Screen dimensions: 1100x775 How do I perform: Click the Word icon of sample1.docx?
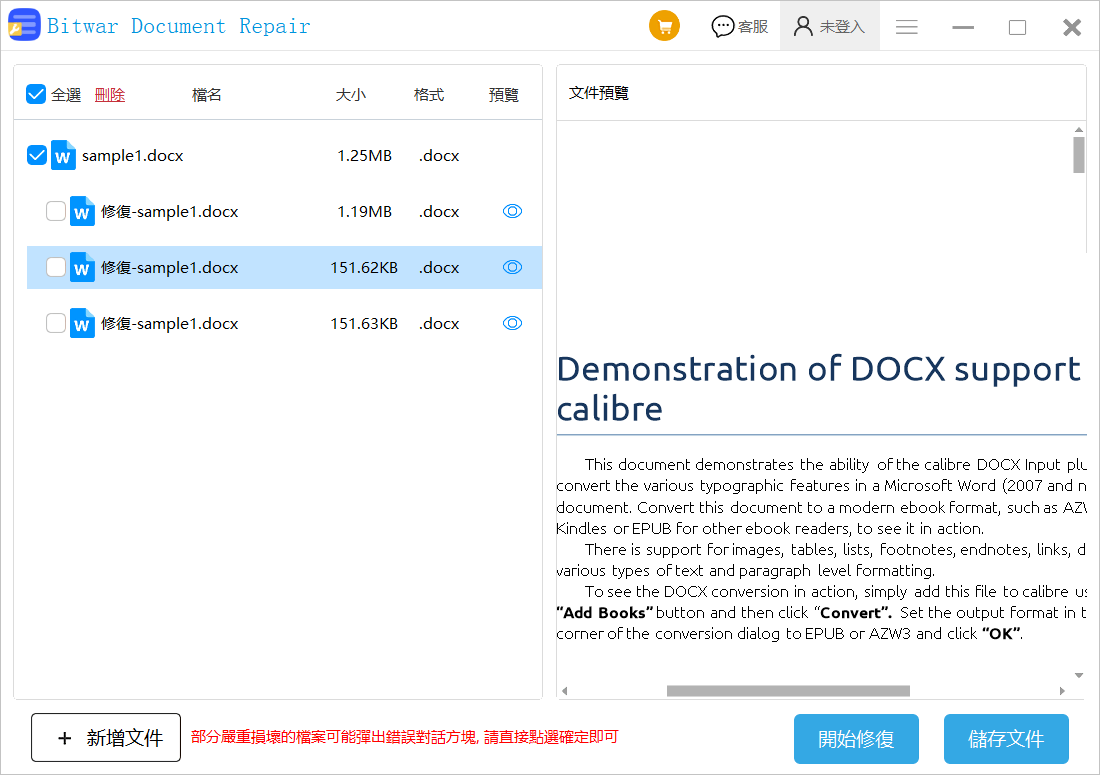[63, 155]
